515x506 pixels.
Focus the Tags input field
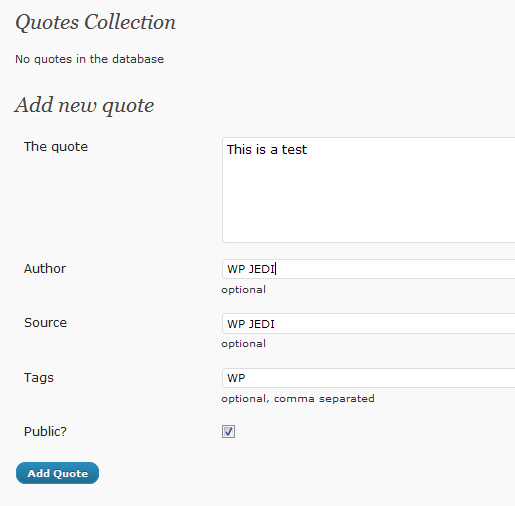click(368, 378)
